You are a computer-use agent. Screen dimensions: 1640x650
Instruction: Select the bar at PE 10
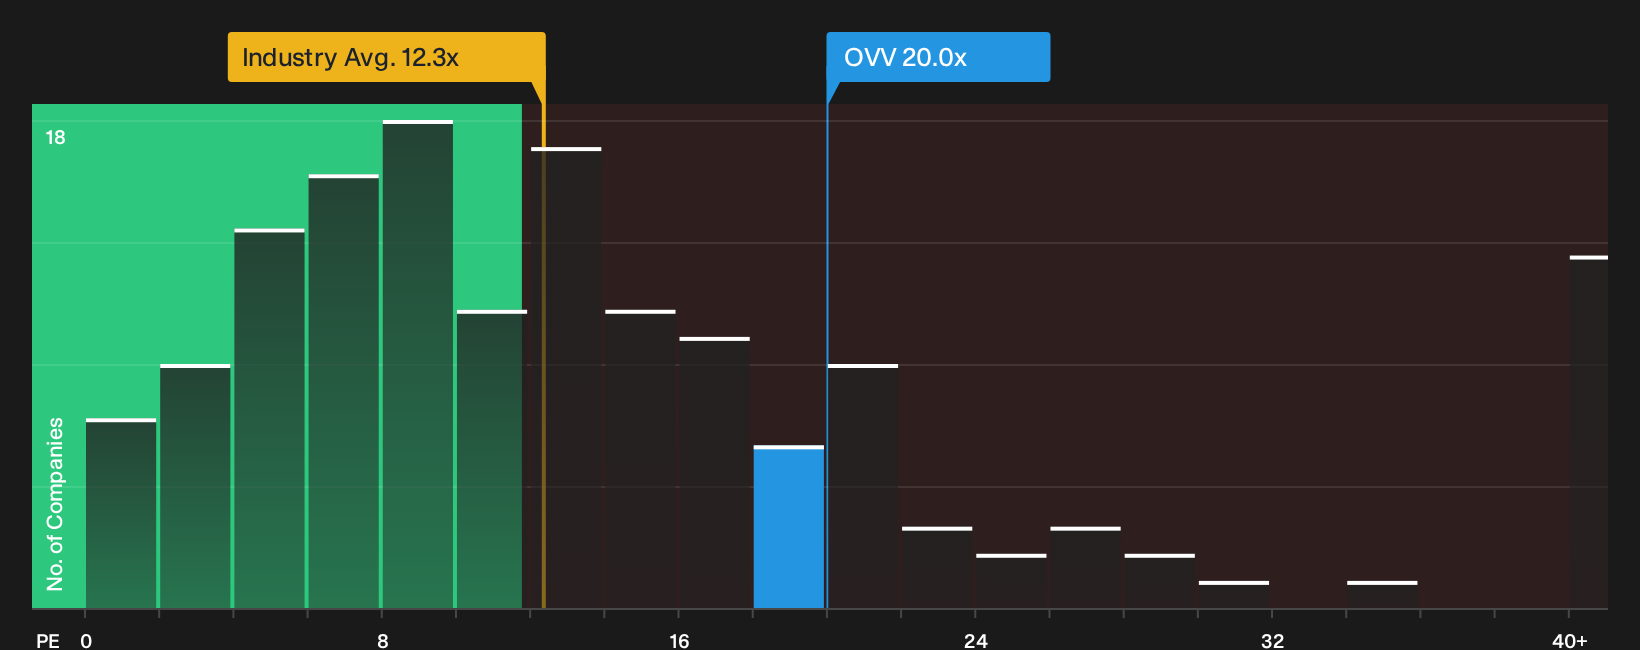click(492, 459)
